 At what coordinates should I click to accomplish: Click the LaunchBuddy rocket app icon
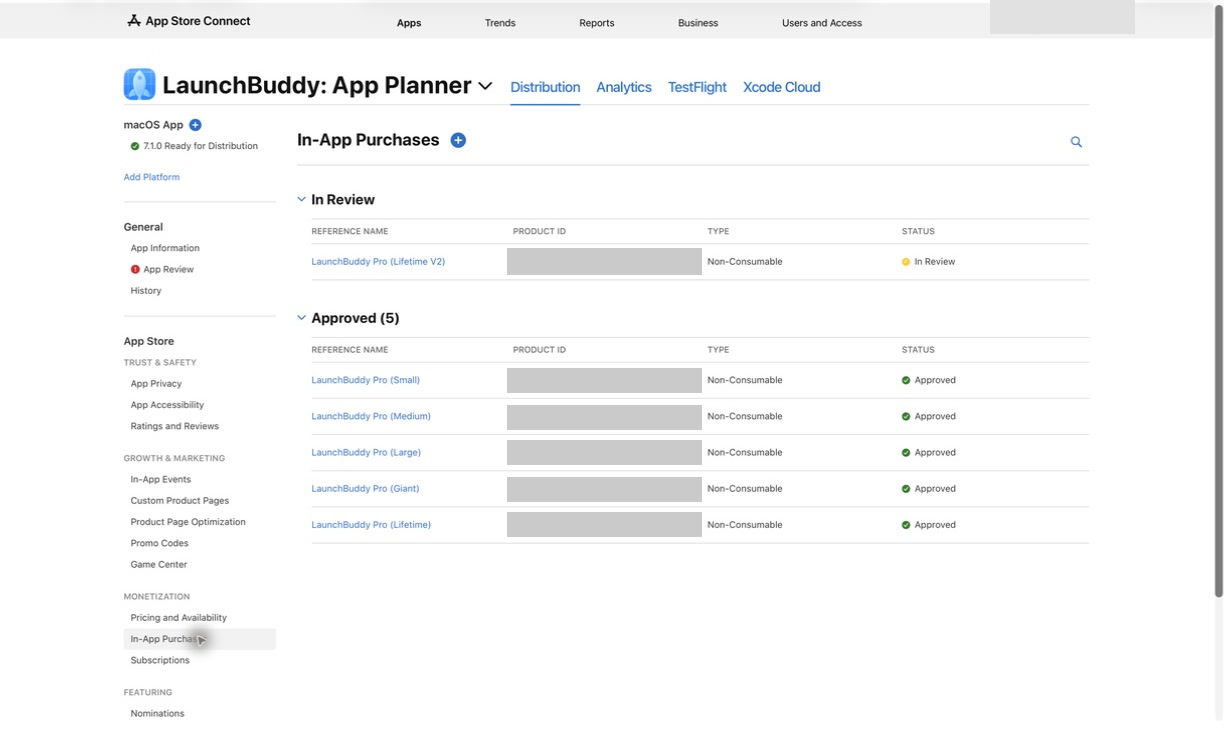pyautogui.click(x=139, y=84)
